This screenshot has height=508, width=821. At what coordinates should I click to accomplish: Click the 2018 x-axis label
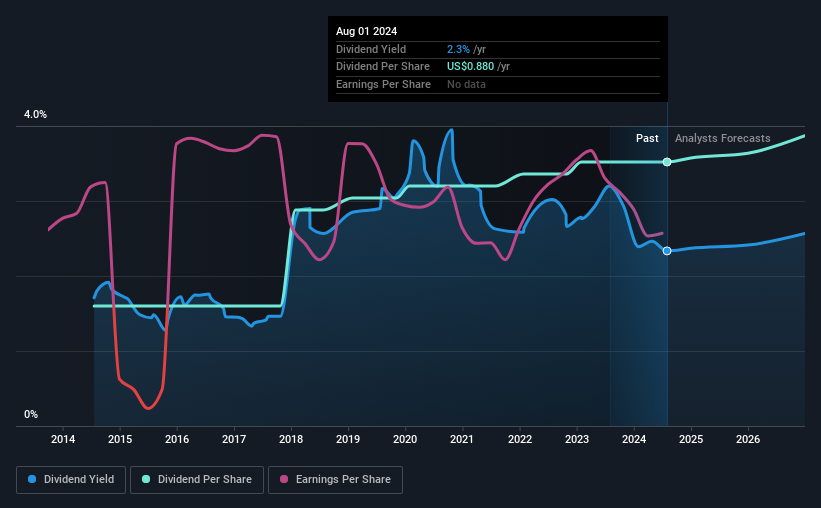pyautogui.click(x=291, y=439)
